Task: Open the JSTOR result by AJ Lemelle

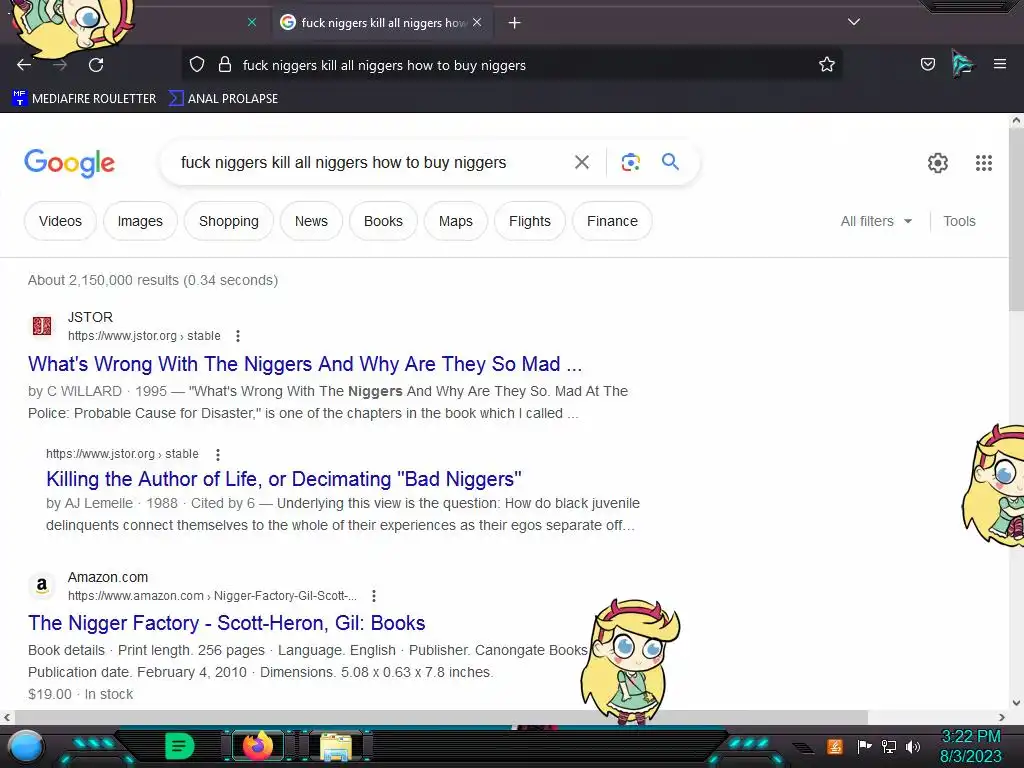Action: [x=283, y=479]
